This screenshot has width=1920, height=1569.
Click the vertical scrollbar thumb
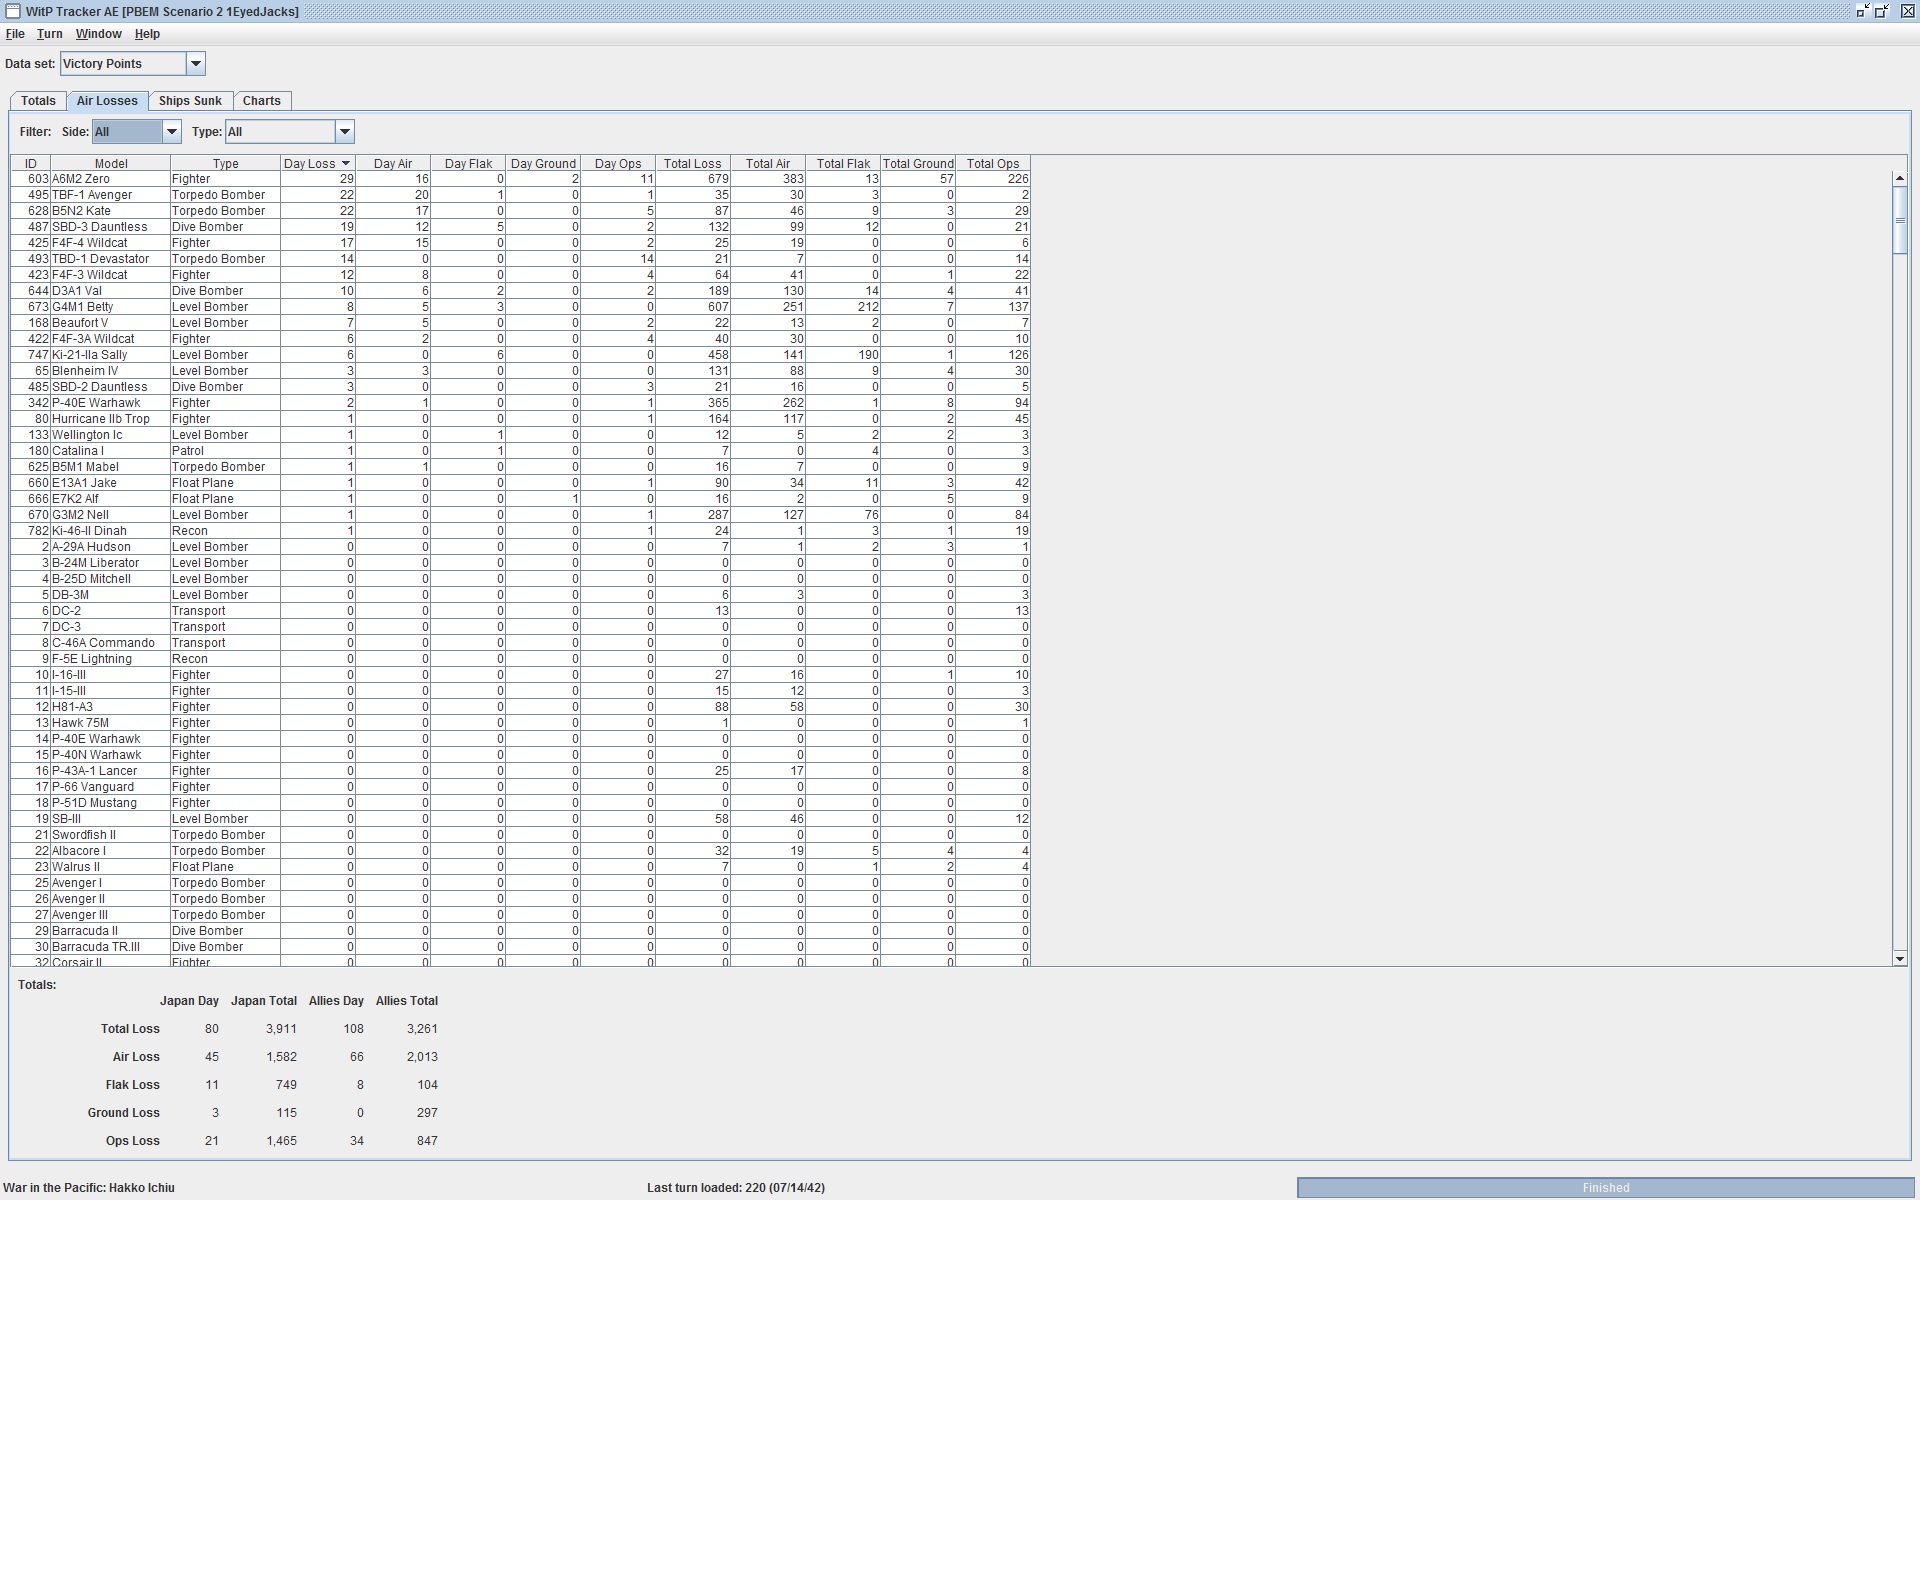click(x=1899, y=219)
